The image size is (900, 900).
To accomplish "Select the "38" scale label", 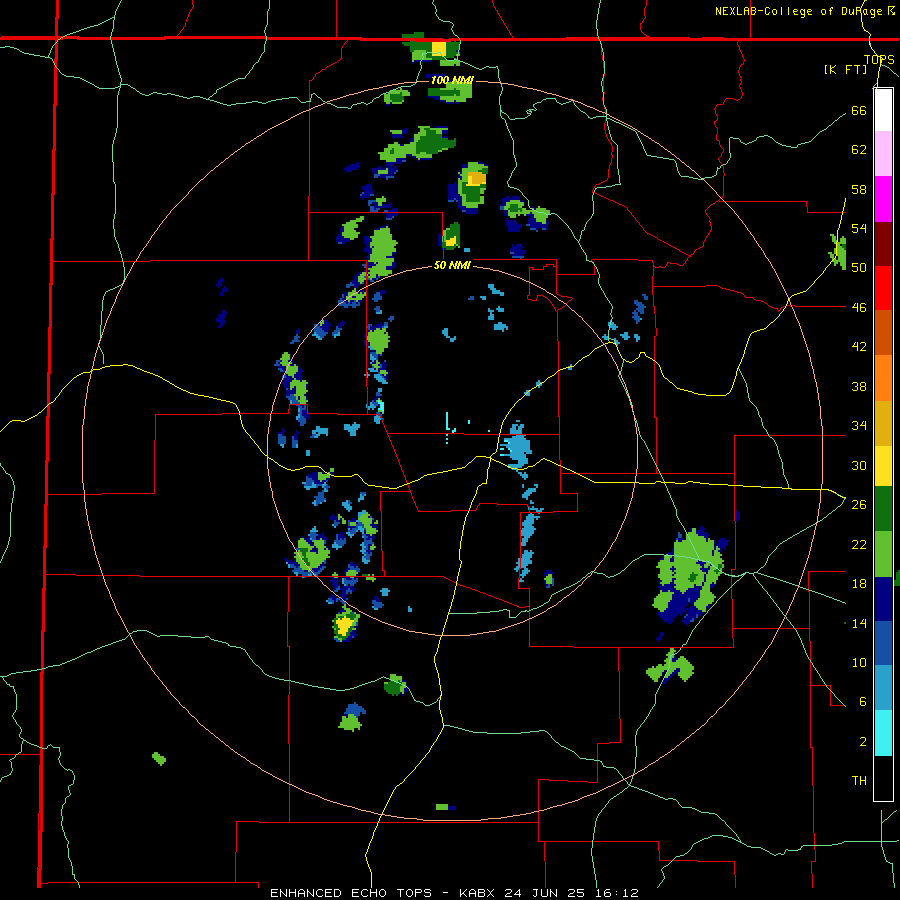I will pyautogui.click(x=859, y=386).
